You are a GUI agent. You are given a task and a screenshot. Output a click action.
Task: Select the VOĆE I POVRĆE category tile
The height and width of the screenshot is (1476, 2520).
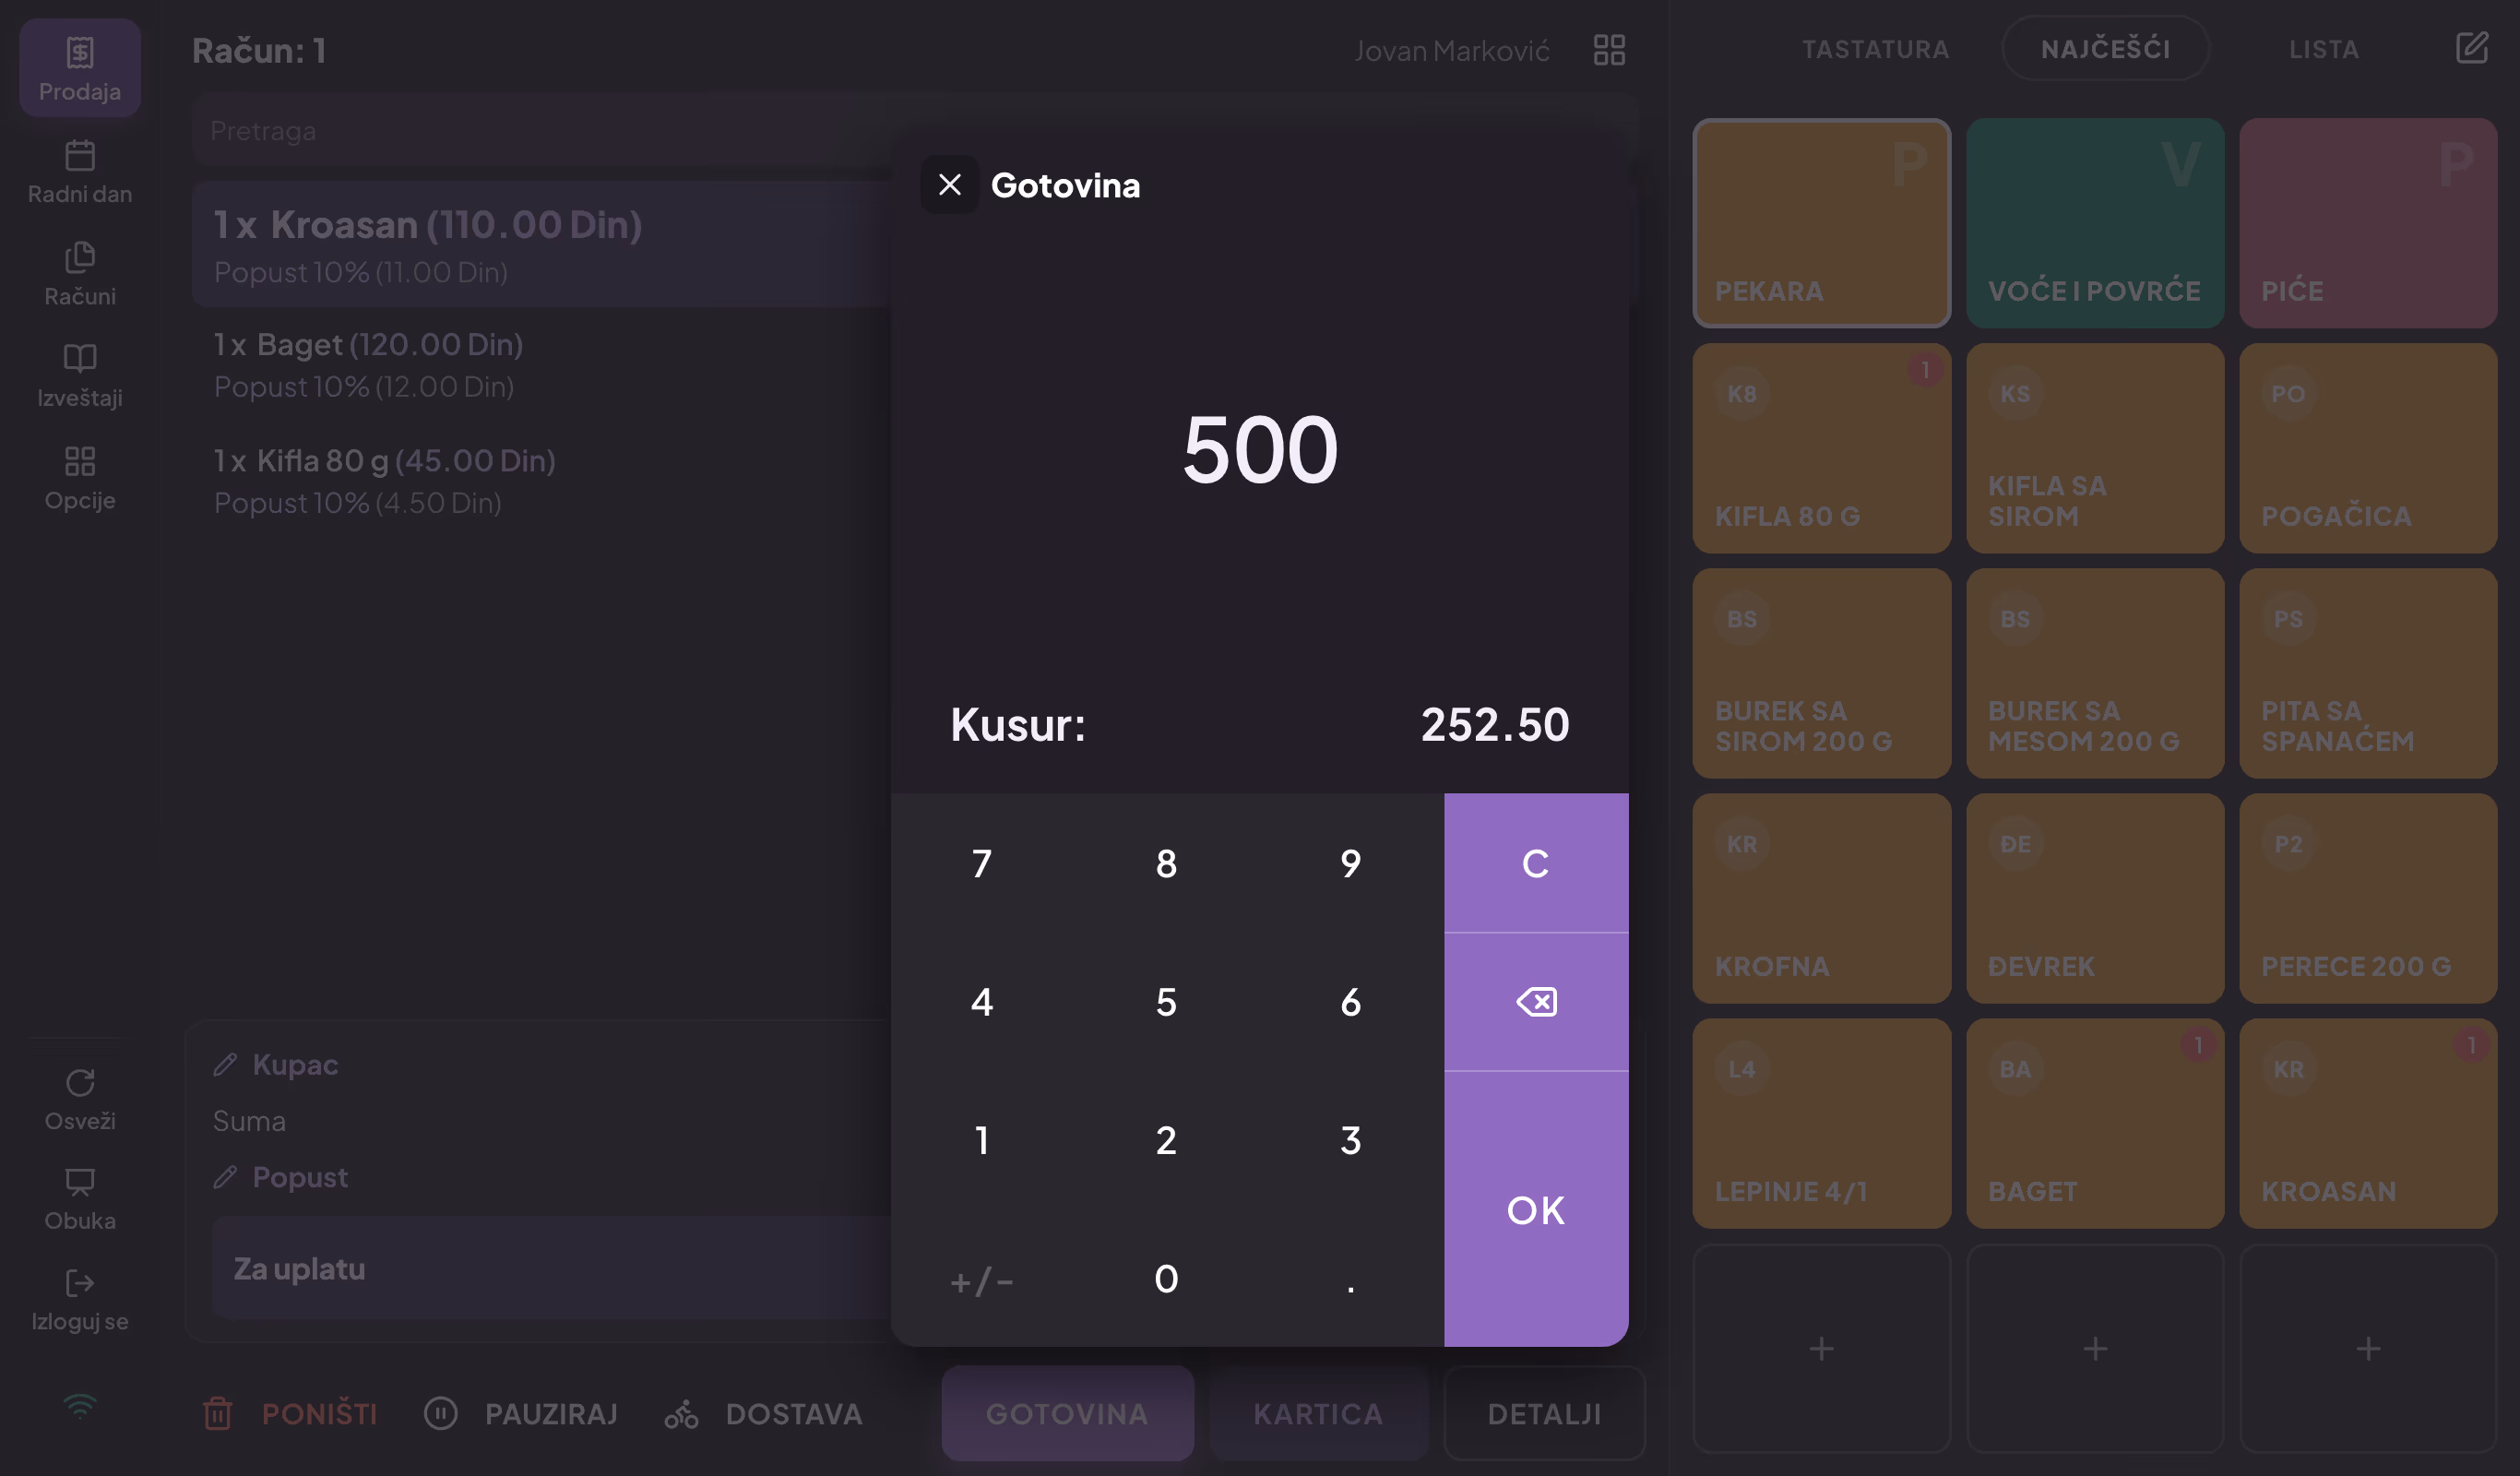2095,223
